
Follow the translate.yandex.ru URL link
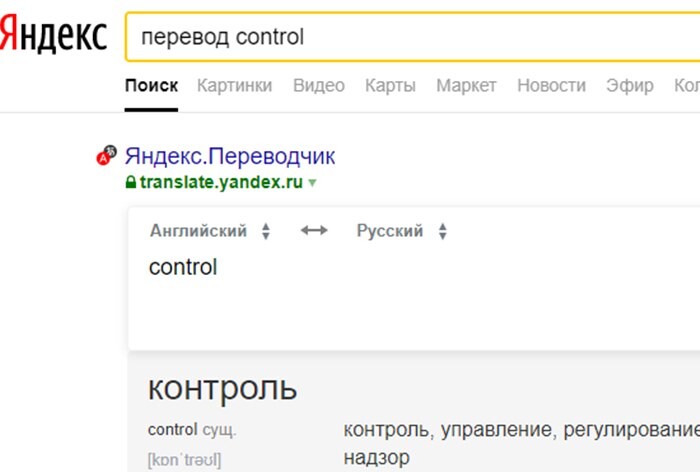click(x=221, y=183)
